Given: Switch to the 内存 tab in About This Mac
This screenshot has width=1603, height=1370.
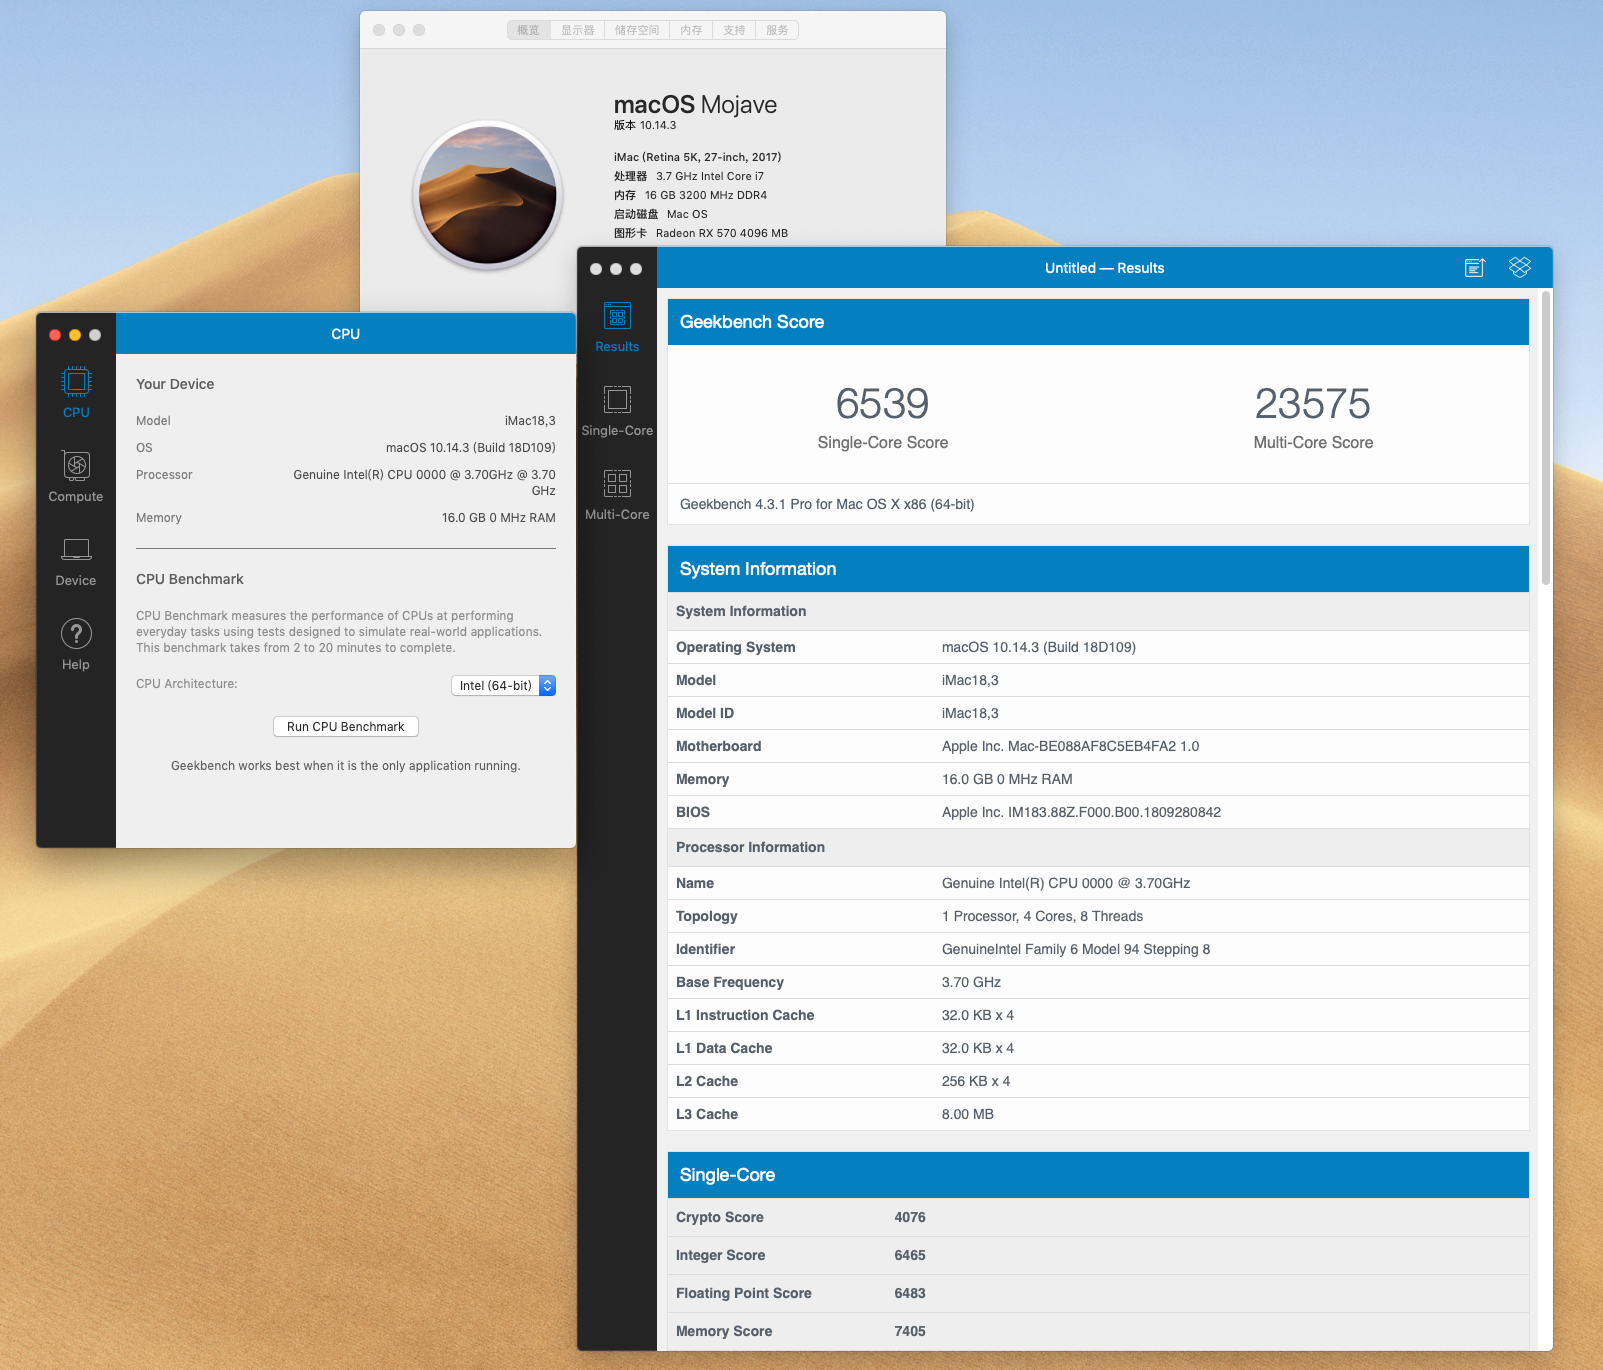Looking at the screenshot, I should 691,30.
